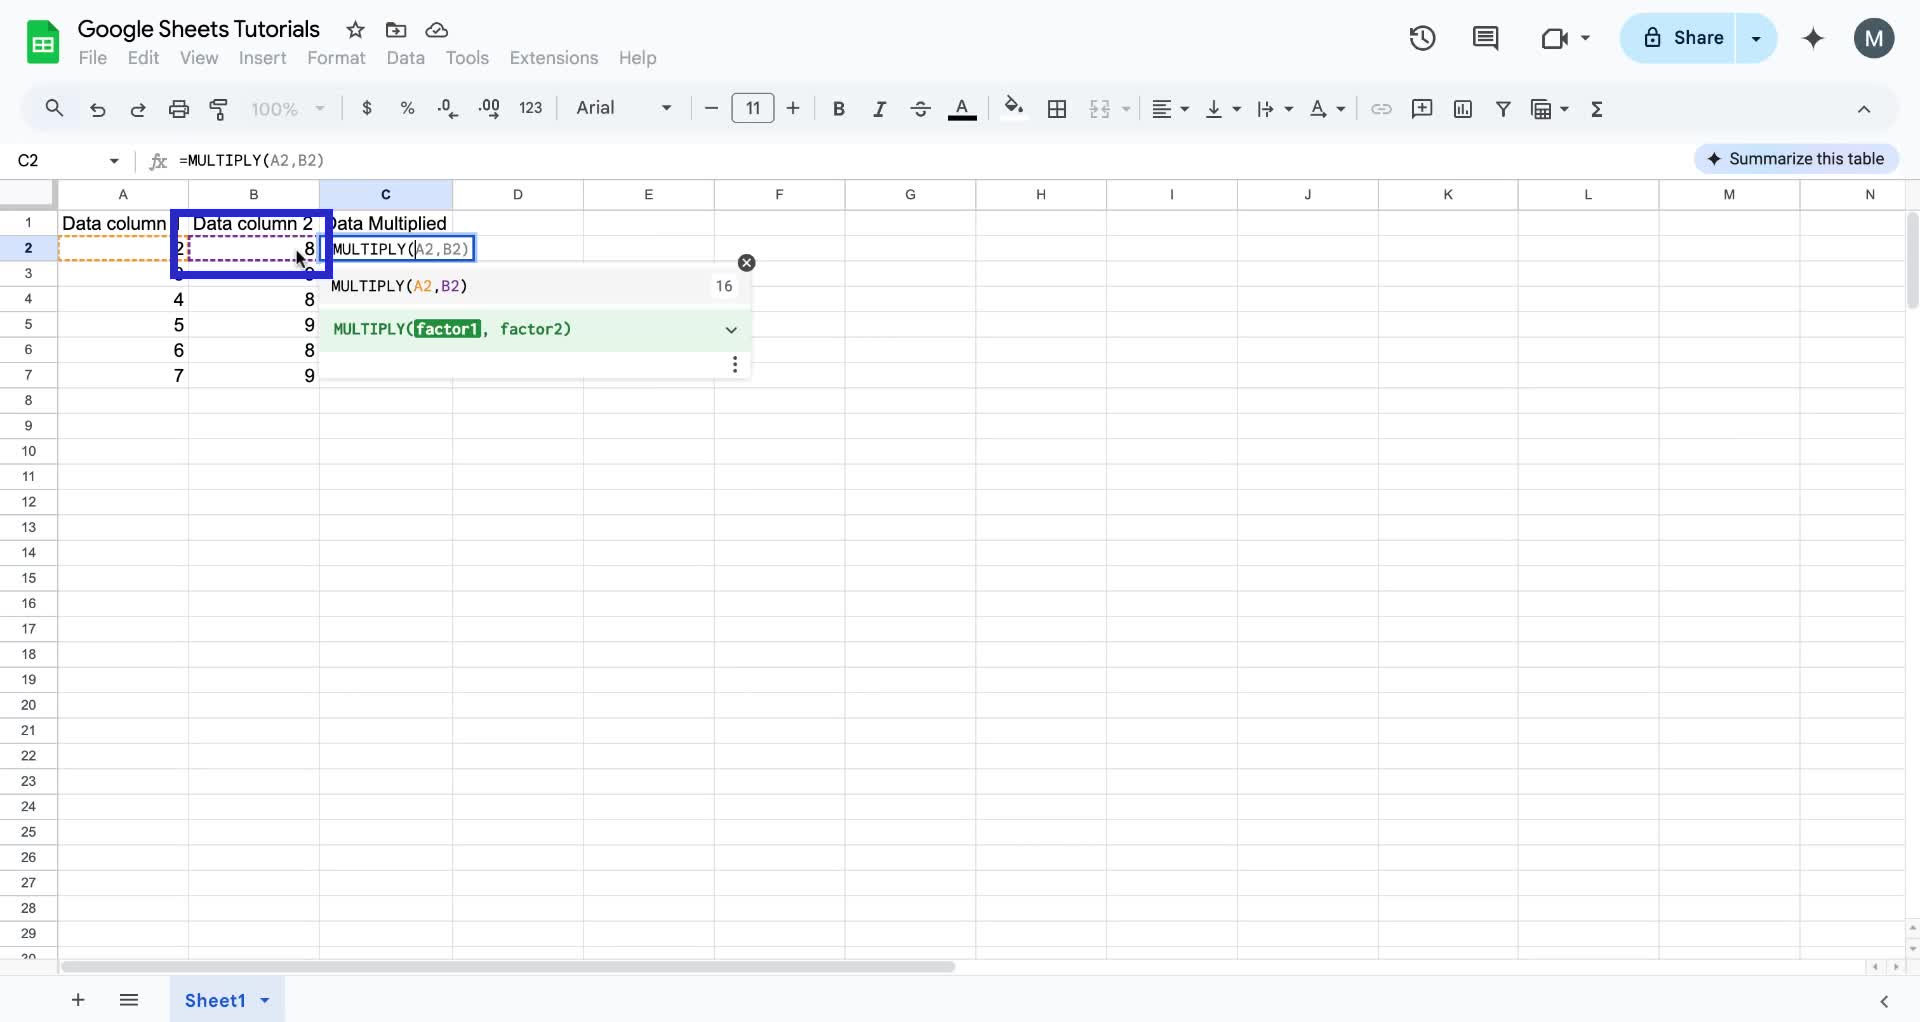The image size is (1920, 1022).
Task: Open the comments panel
Action: 1485,38
